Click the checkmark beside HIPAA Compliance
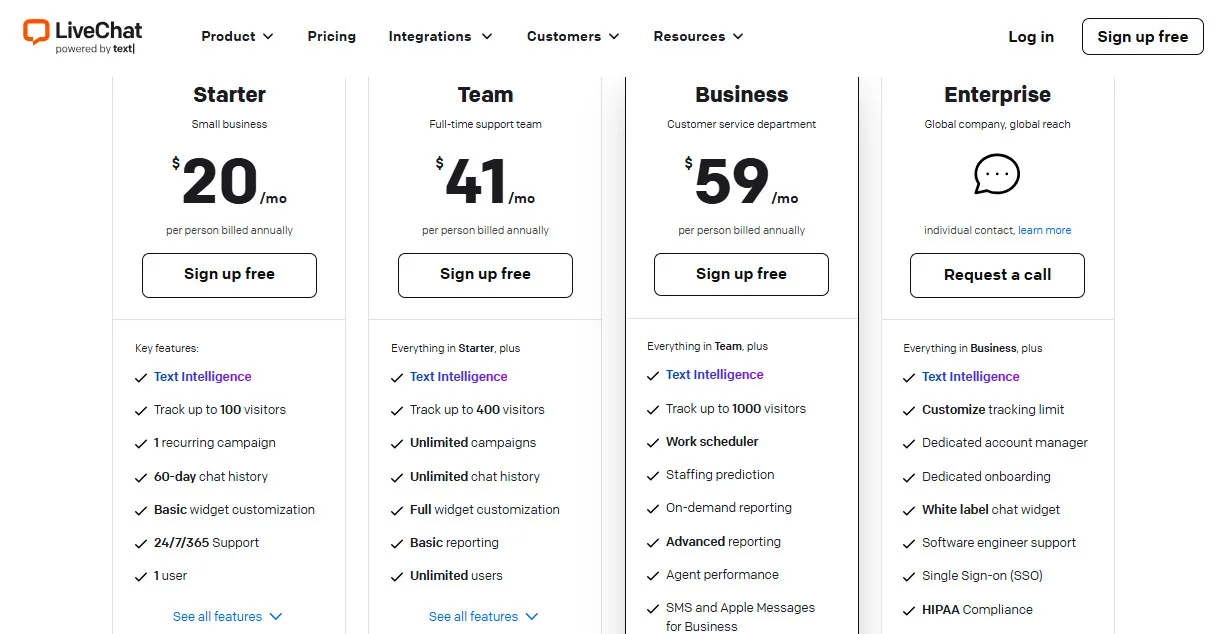 click(910, 609)
